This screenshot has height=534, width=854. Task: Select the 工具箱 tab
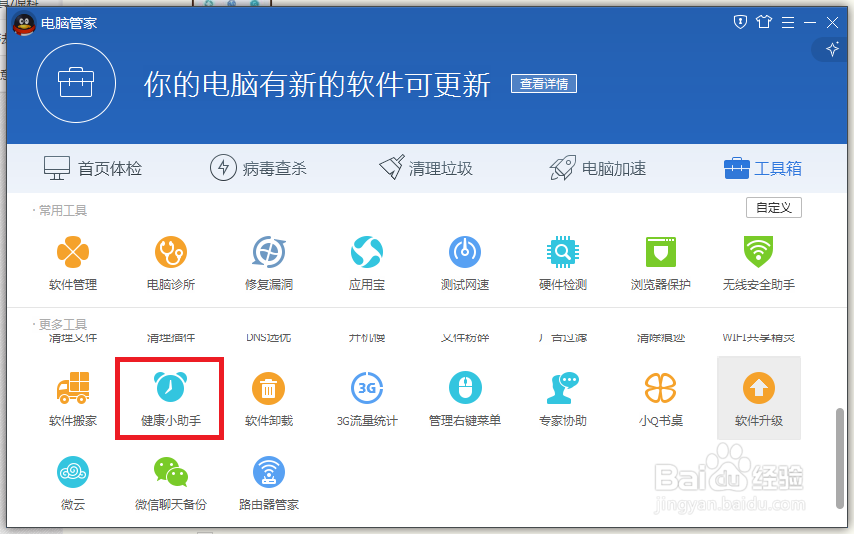pos(762,168)
